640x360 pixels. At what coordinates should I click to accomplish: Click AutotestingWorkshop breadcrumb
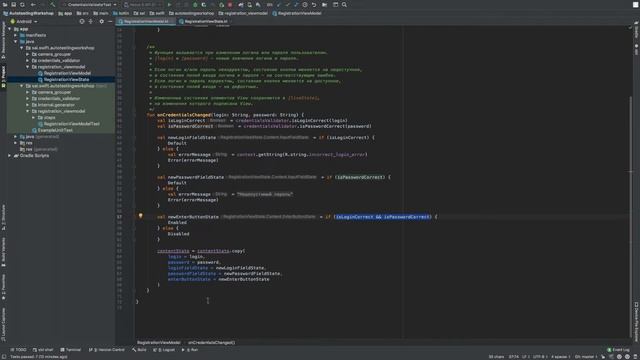[x=28, y=13]
